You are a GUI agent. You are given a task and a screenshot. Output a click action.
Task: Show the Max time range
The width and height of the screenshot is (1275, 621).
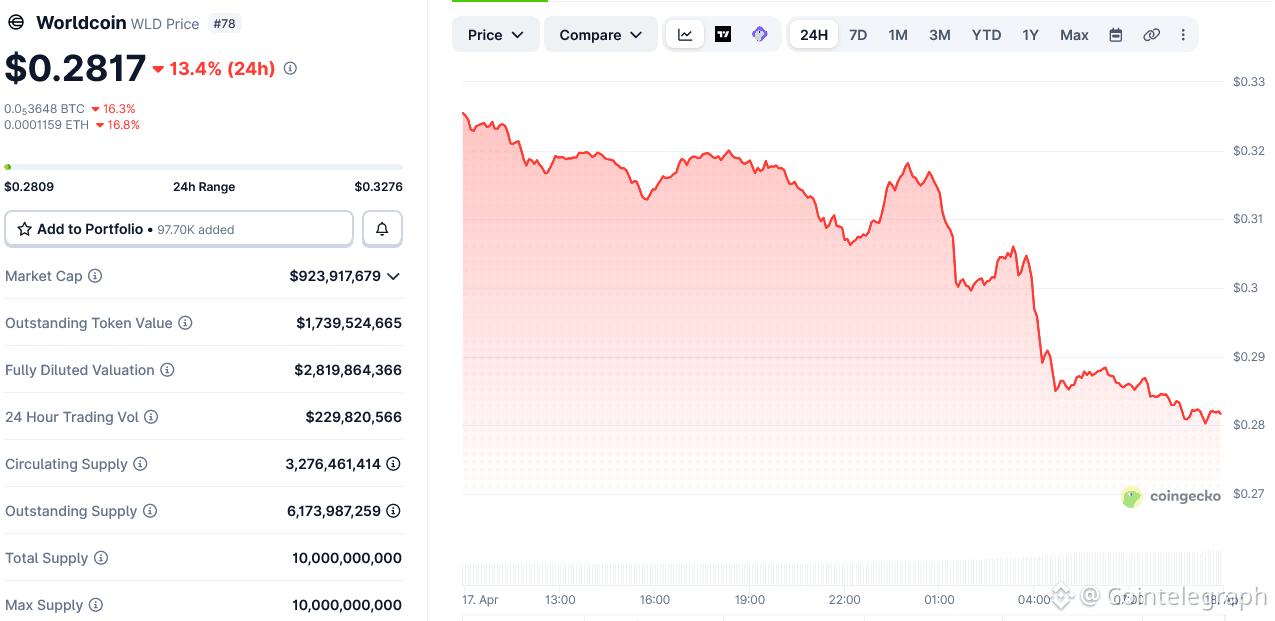point(1074,35)
